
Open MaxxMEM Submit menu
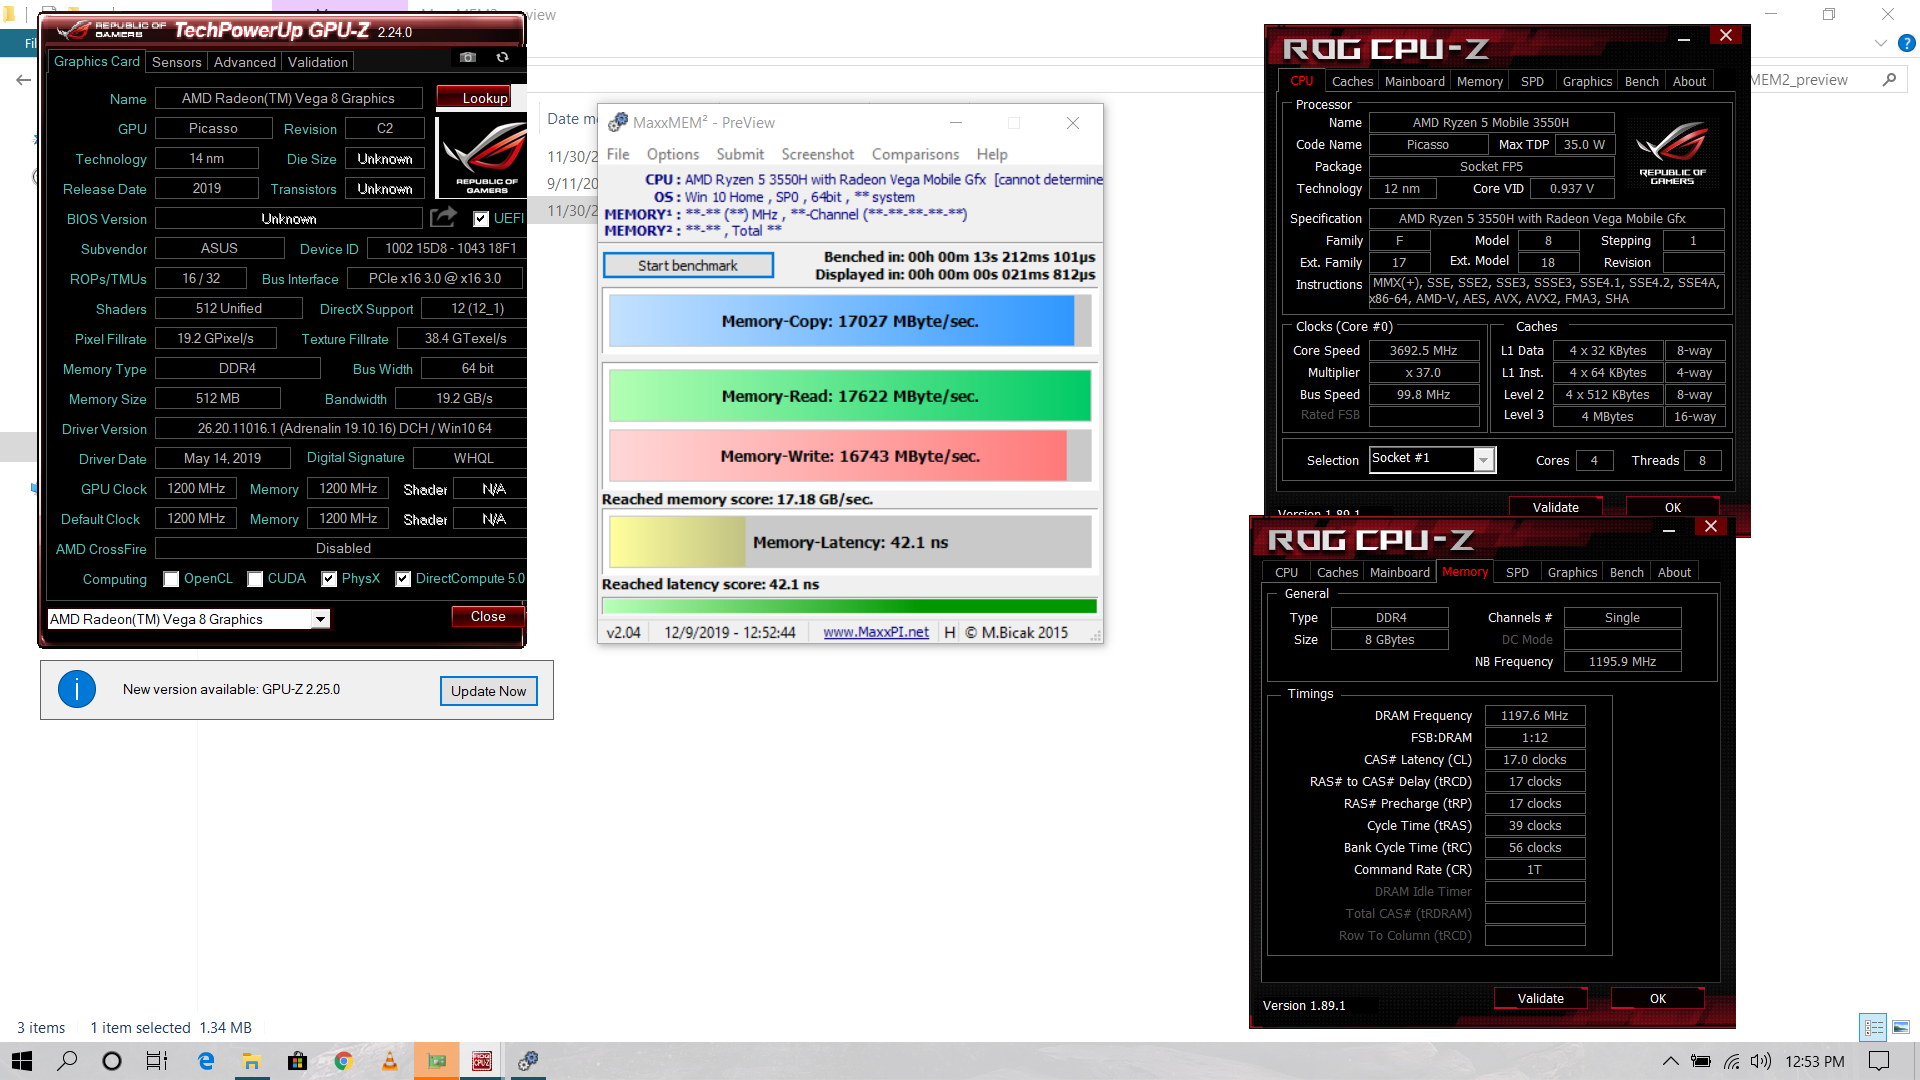pos(740,154)
